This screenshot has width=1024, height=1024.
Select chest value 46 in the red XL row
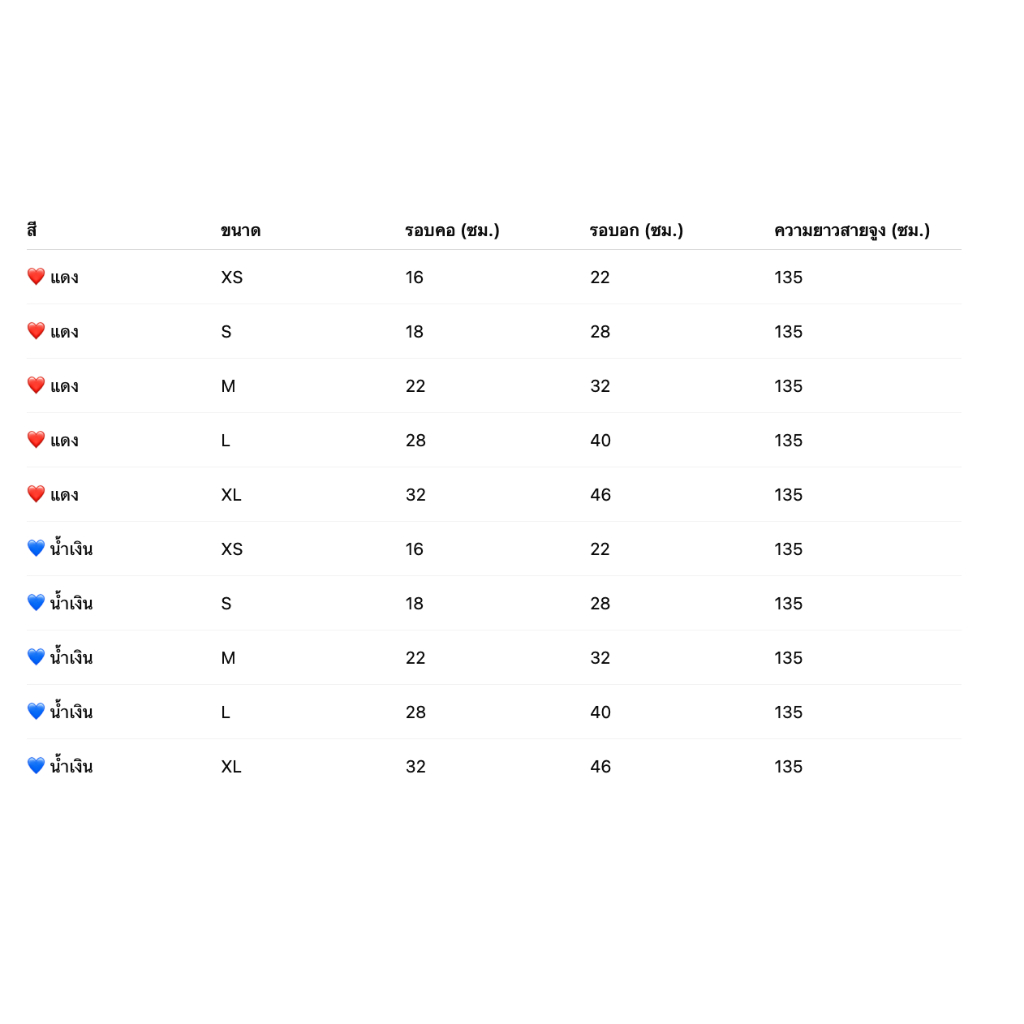(600, 495)
